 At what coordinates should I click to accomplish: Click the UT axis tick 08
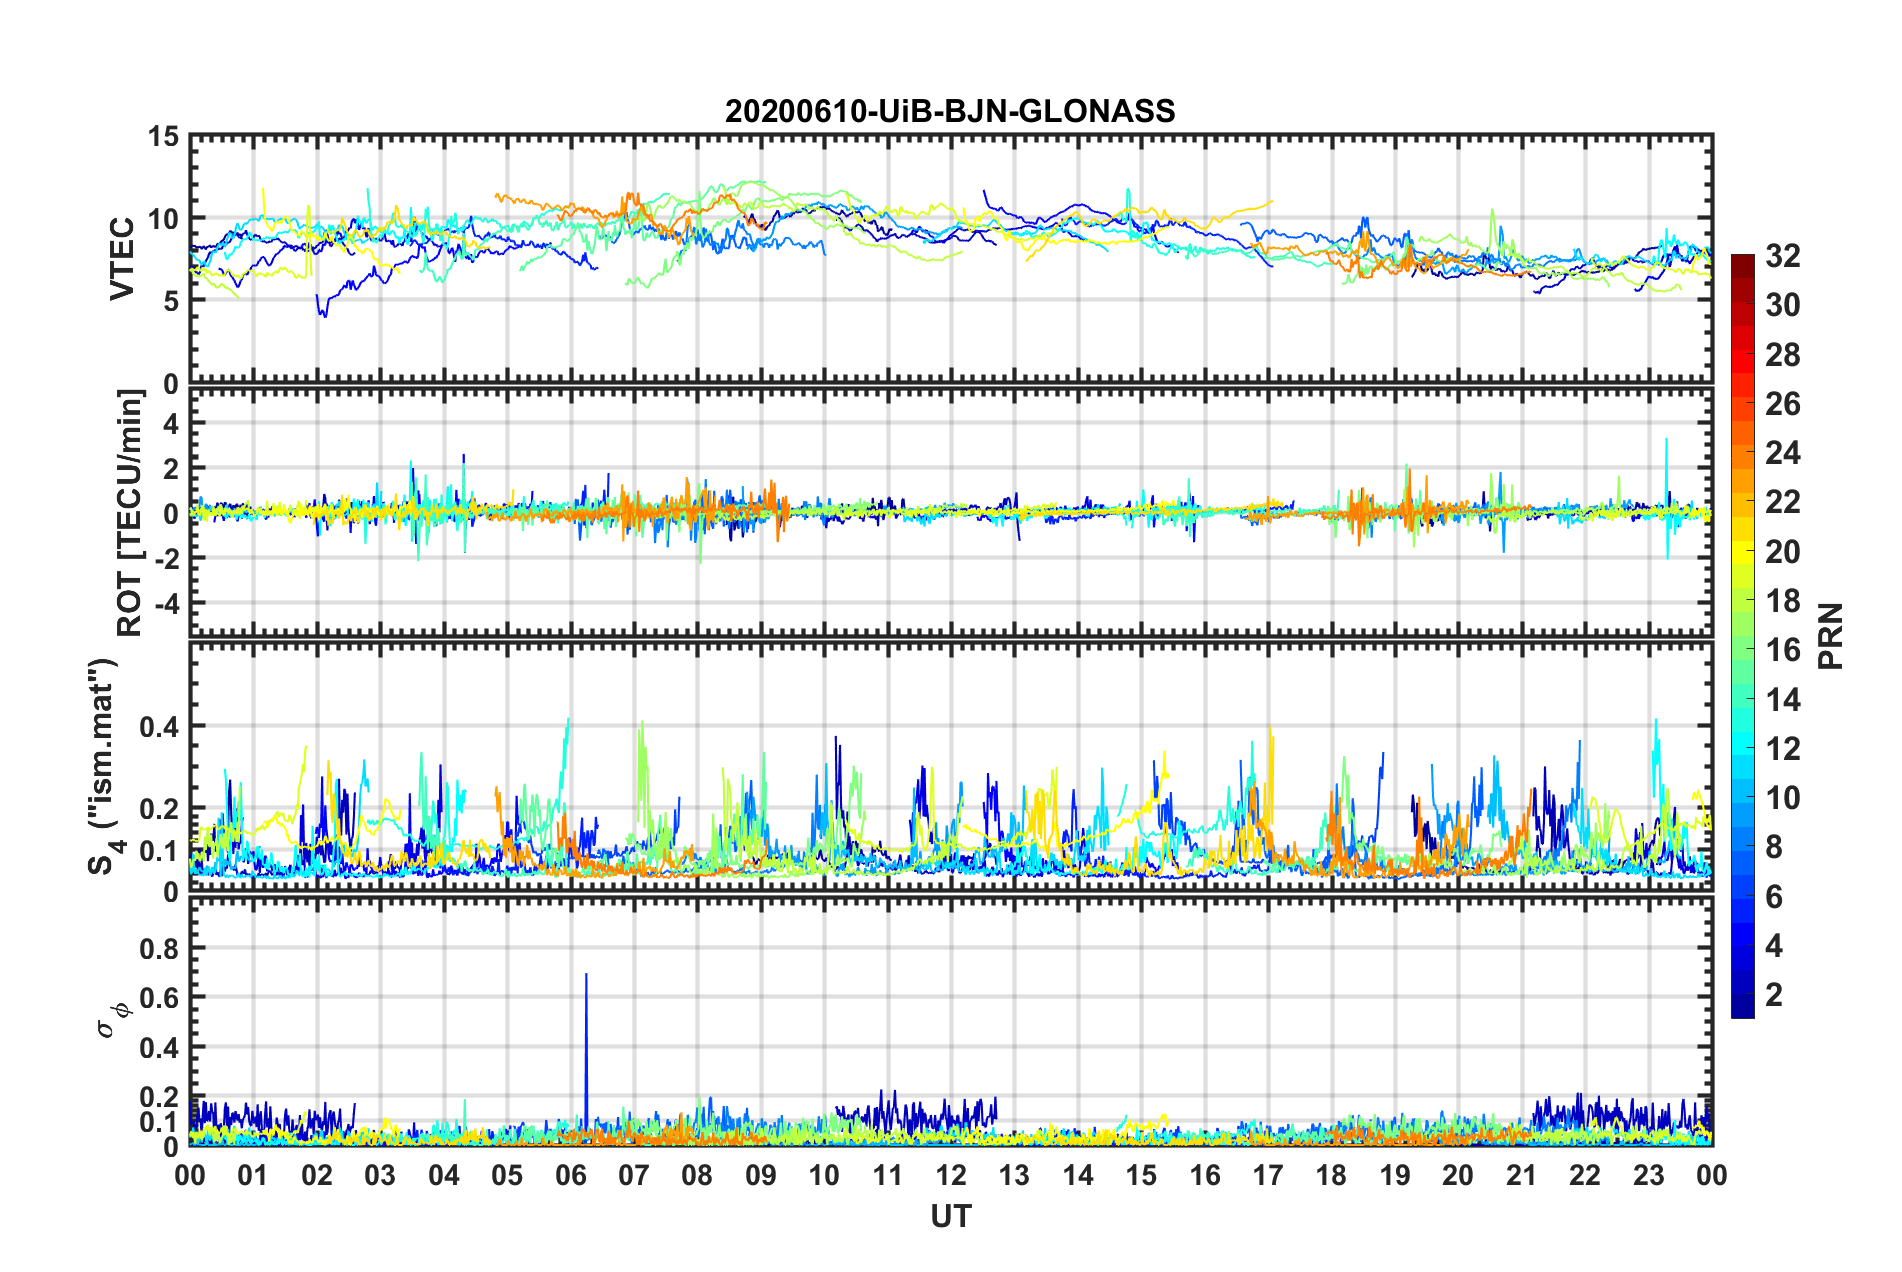[x=697, y=1175]
